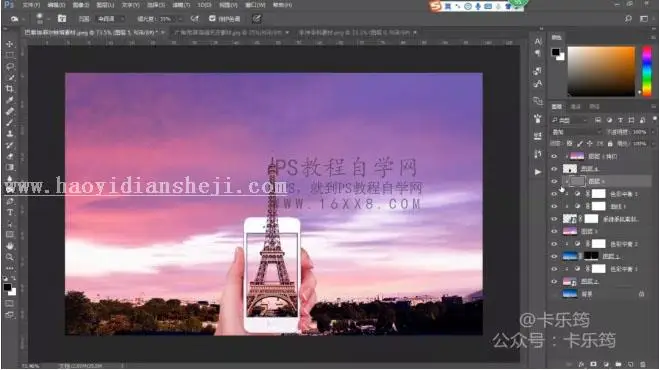Viewport: 659px width, 370px height.
Task: Open the Actions panel play icon
Action: coord(538,172)
